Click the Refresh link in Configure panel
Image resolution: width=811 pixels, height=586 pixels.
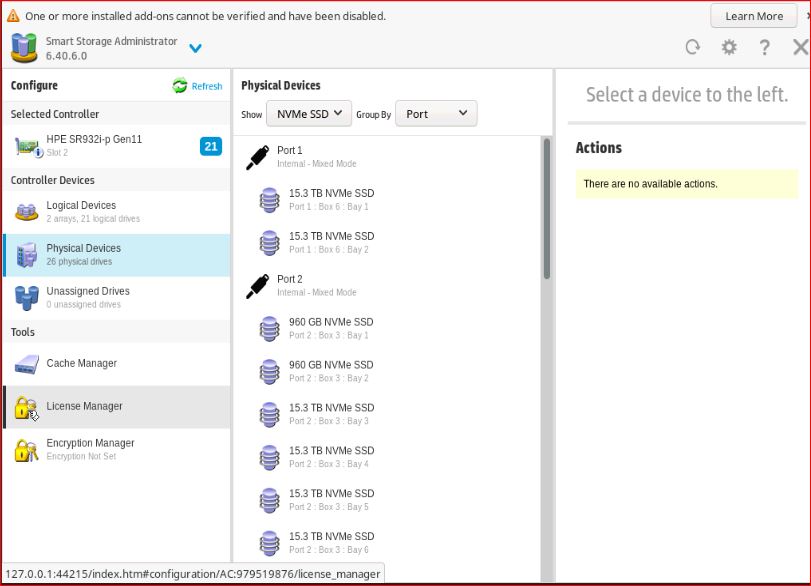tap(198, 86)
